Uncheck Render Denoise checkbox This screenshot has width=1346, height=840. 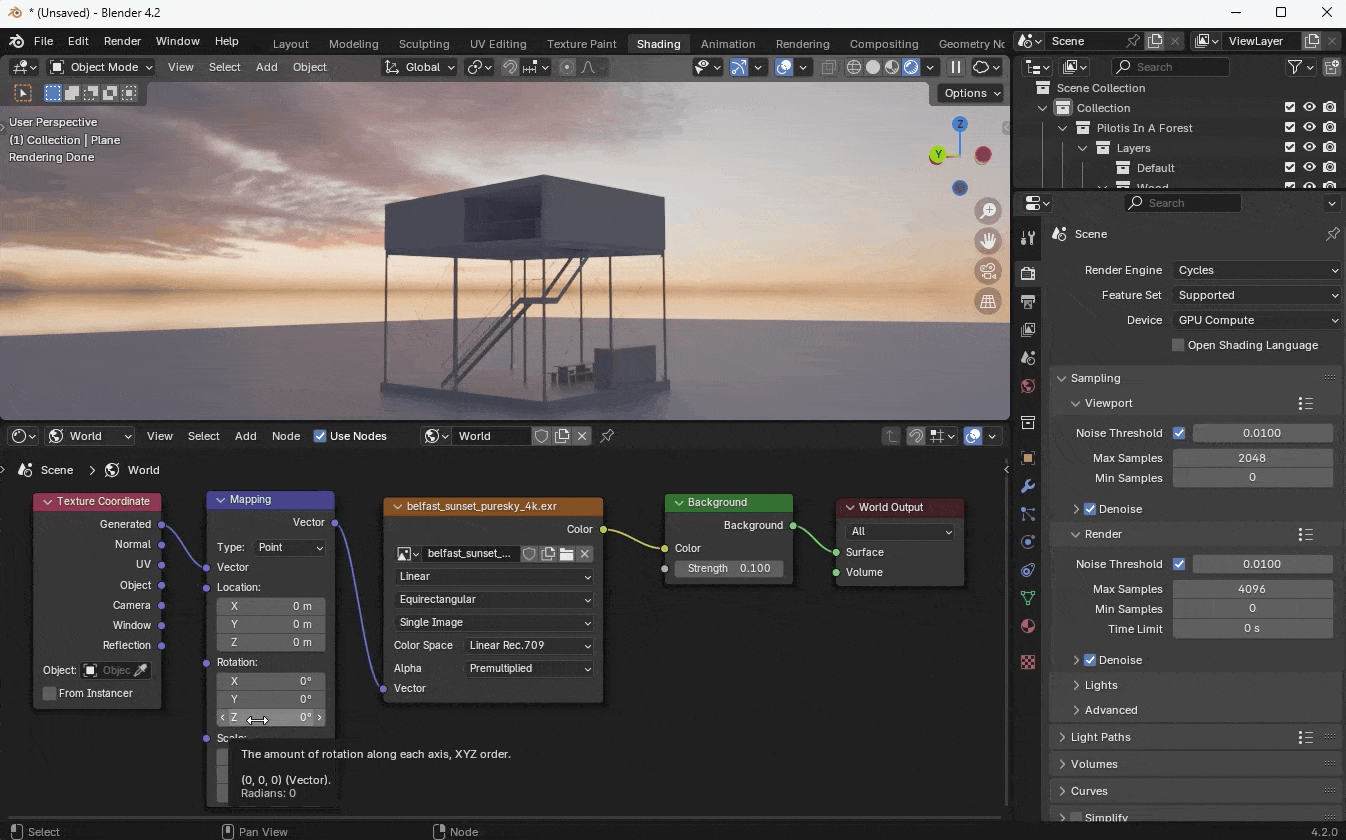1090,660
